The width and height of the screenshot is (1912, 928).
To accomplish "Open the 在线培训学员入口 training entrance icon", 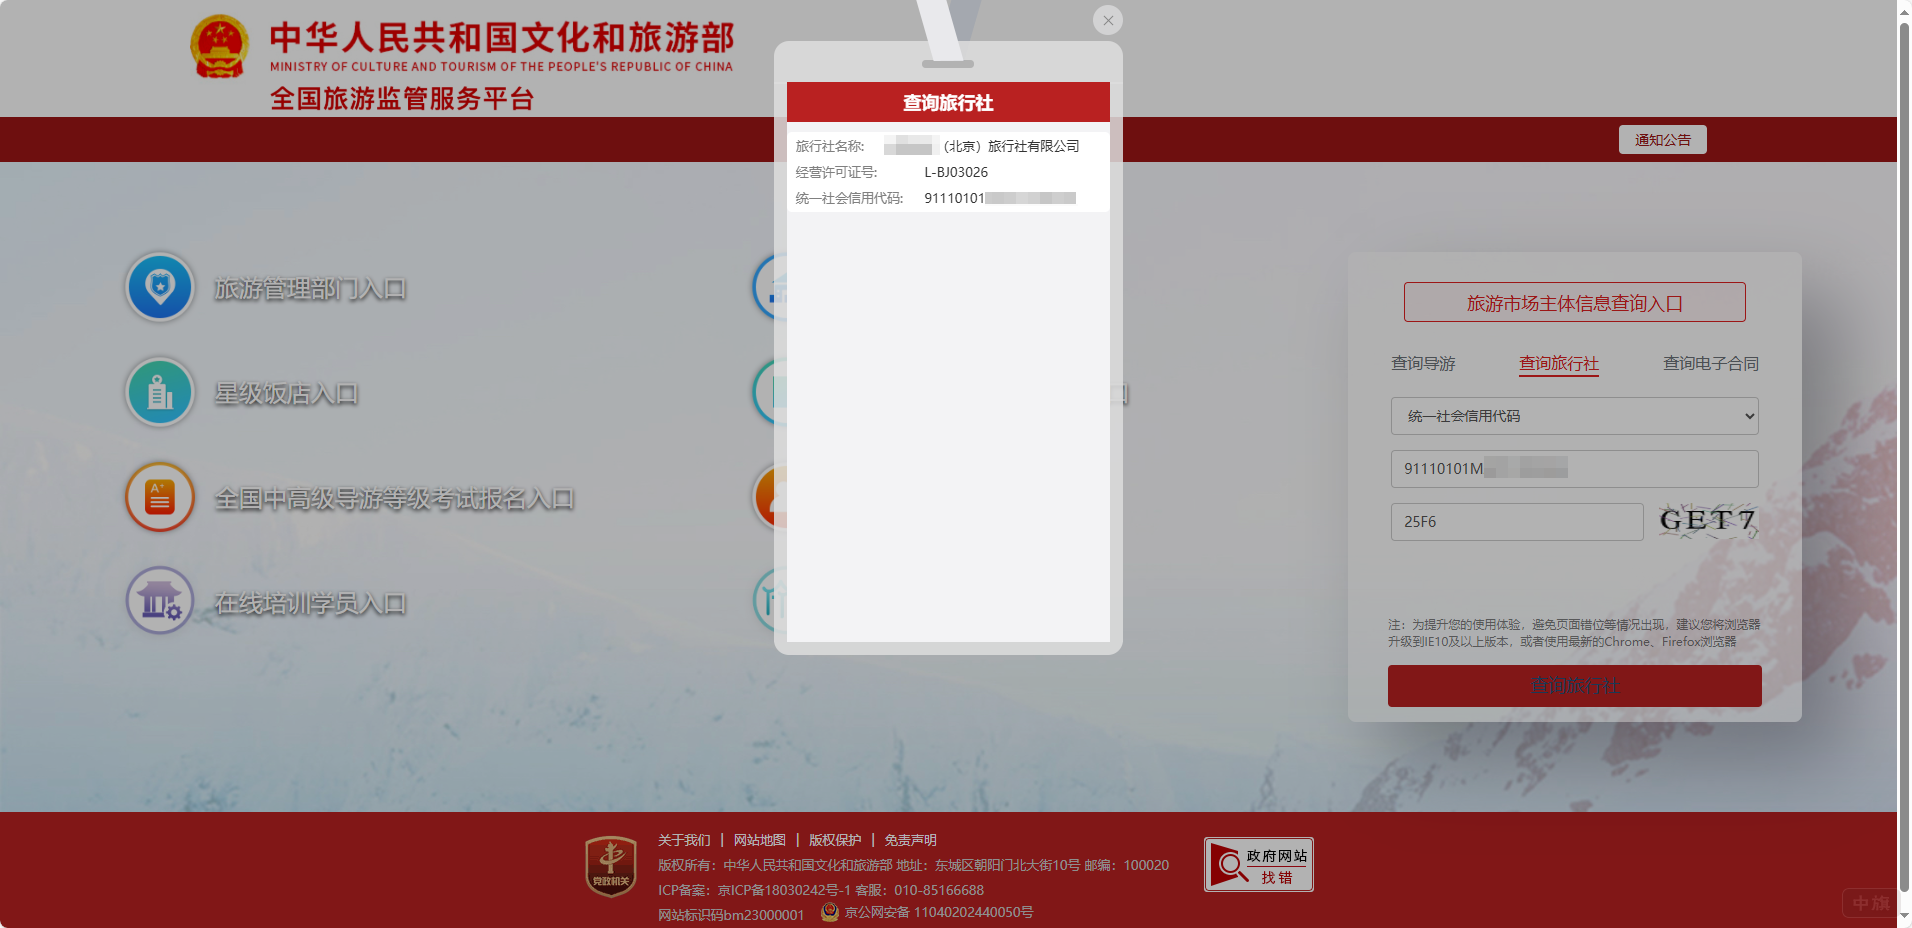I will [x=159, y=600].
